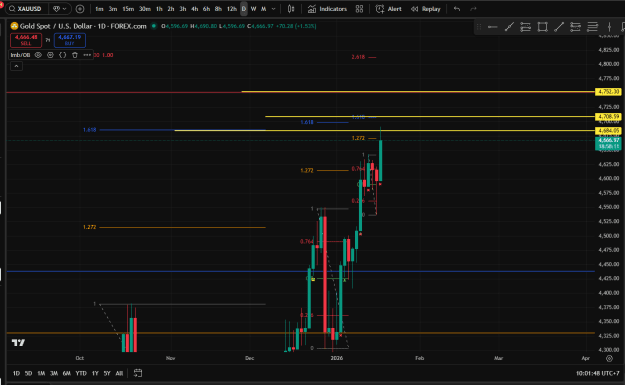Screen dimensions: 625x385
Task: Select the monthly M timeframe
Action: click(263, 9)
